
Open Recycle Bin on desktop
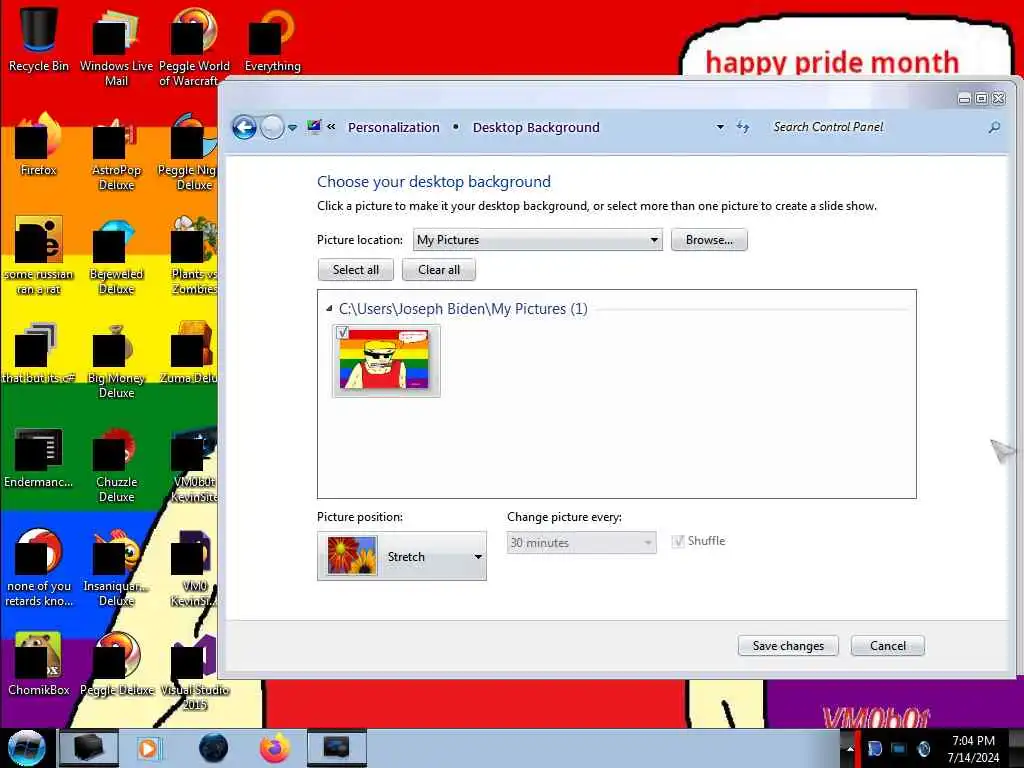click(39, 39)
